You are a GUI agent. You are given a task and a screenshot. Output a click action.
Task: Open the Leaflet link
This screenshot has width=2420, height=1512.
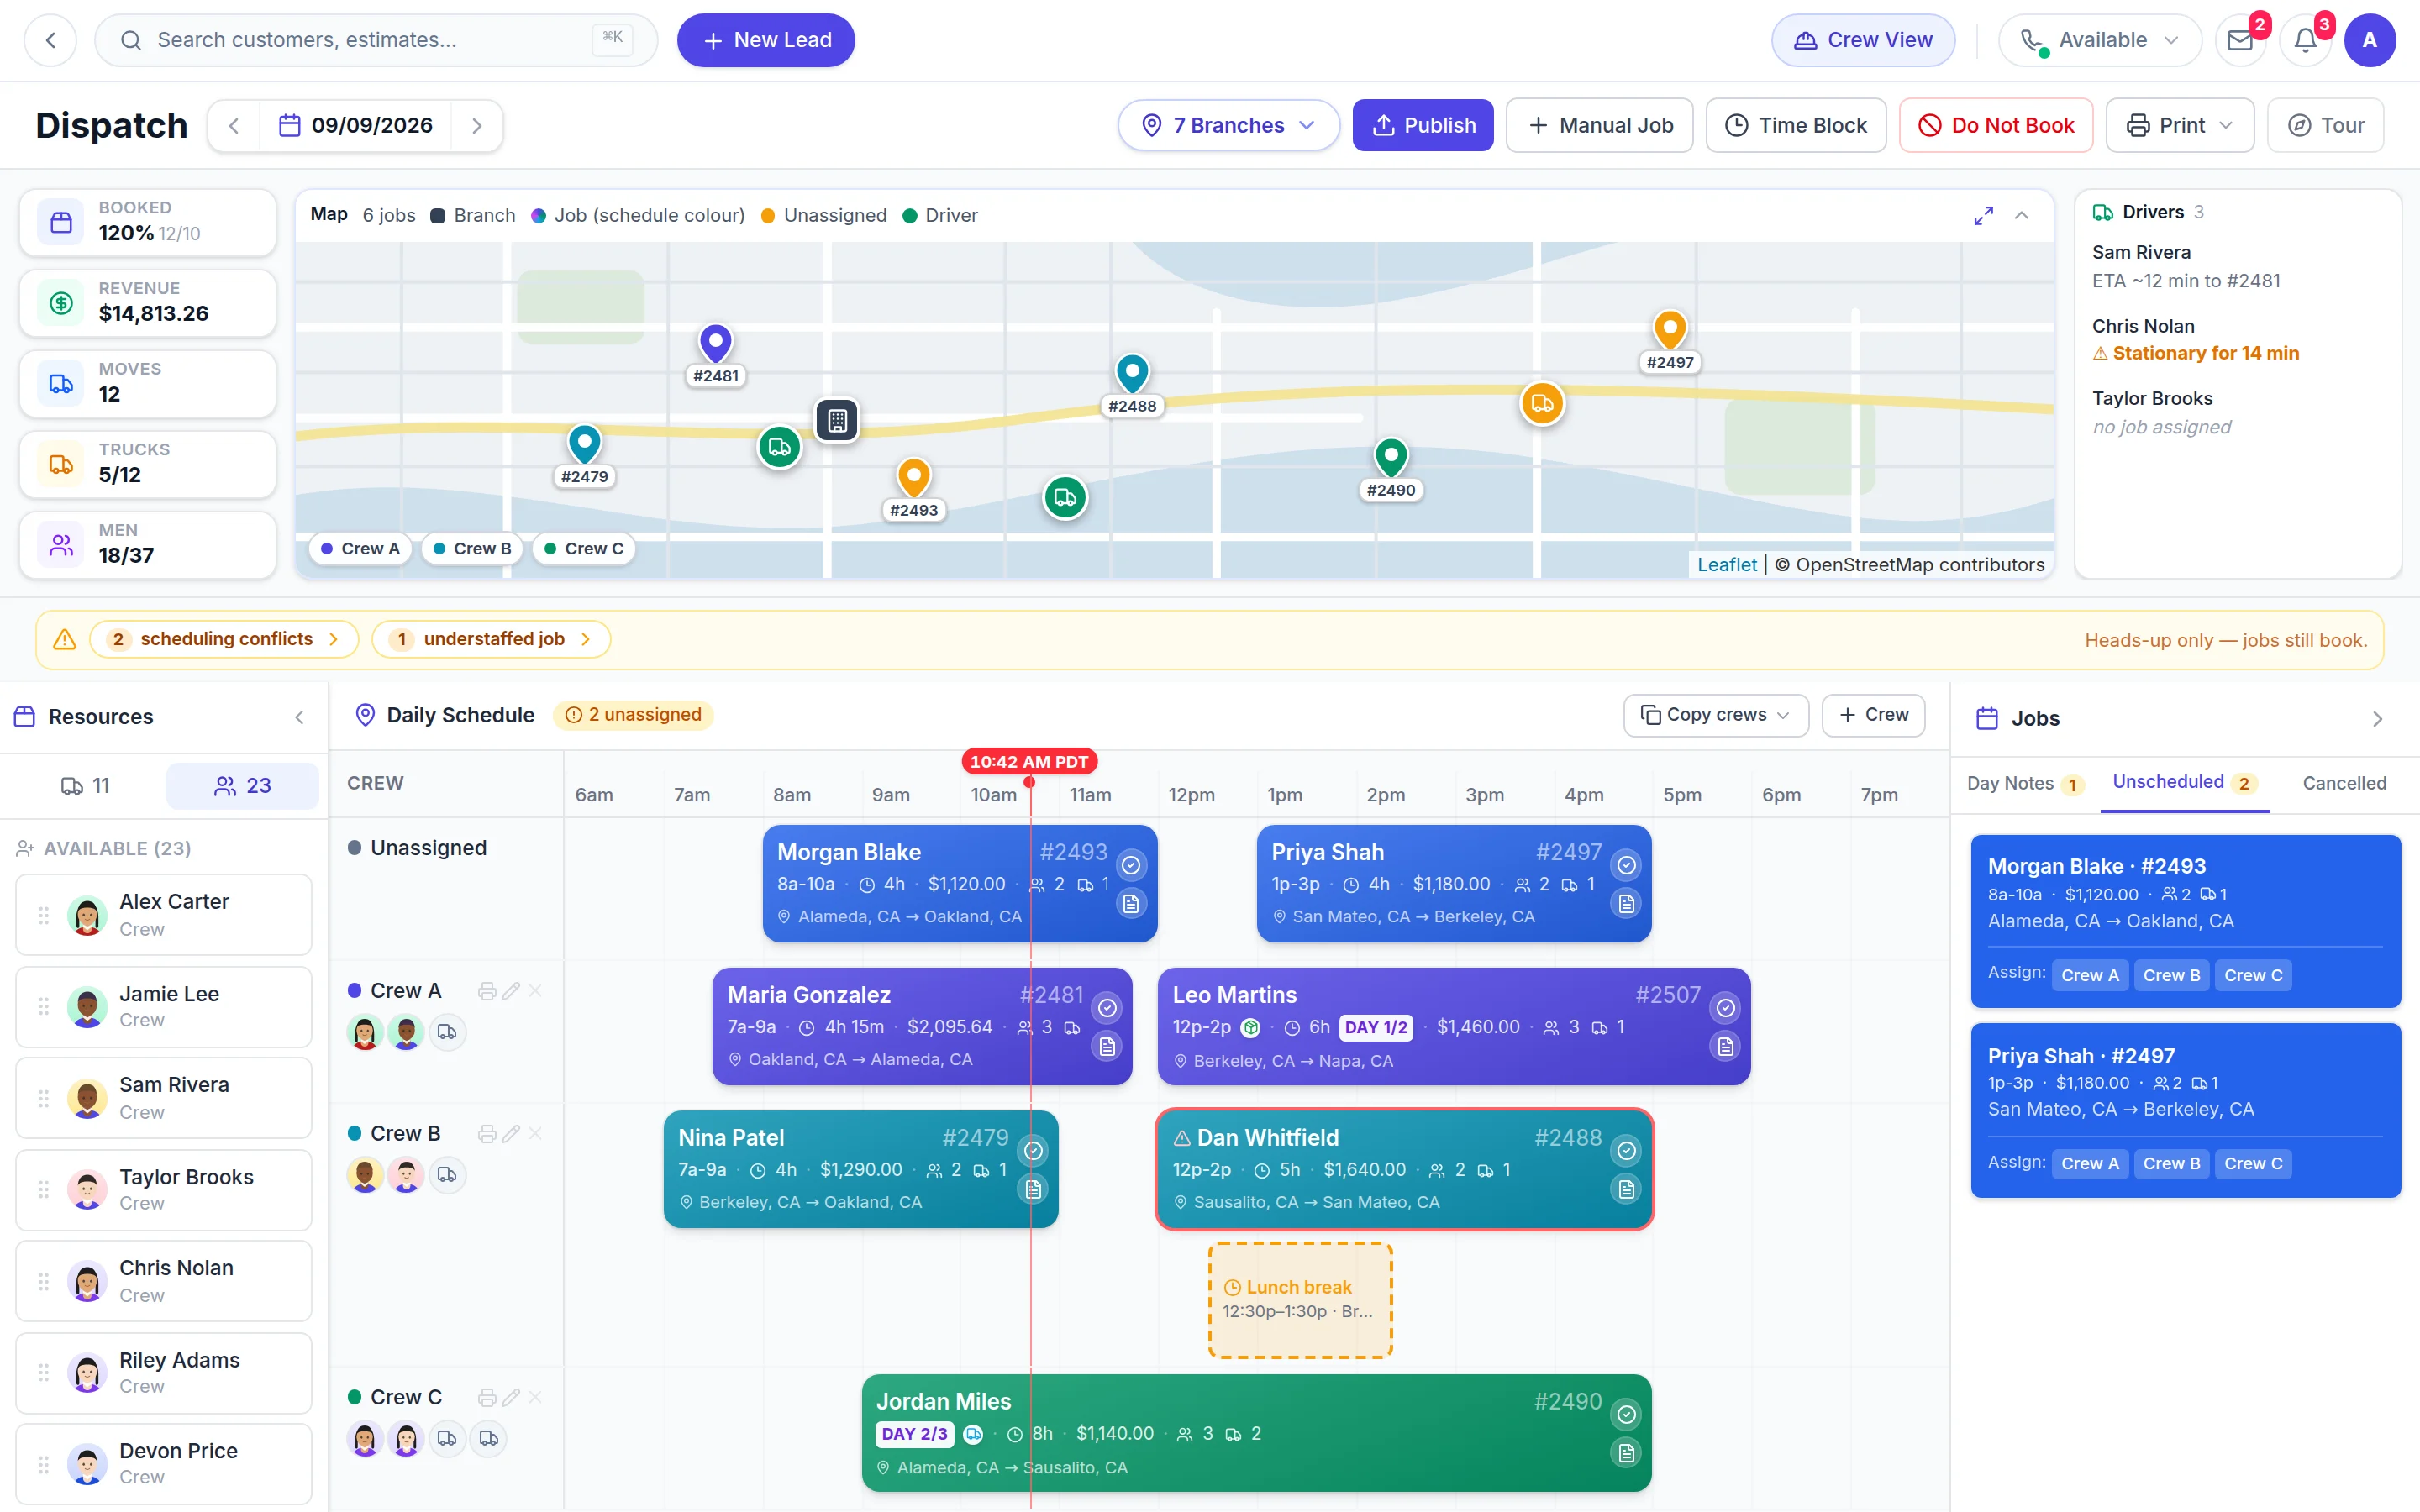pyautogui.click(x=1727, y=565)
